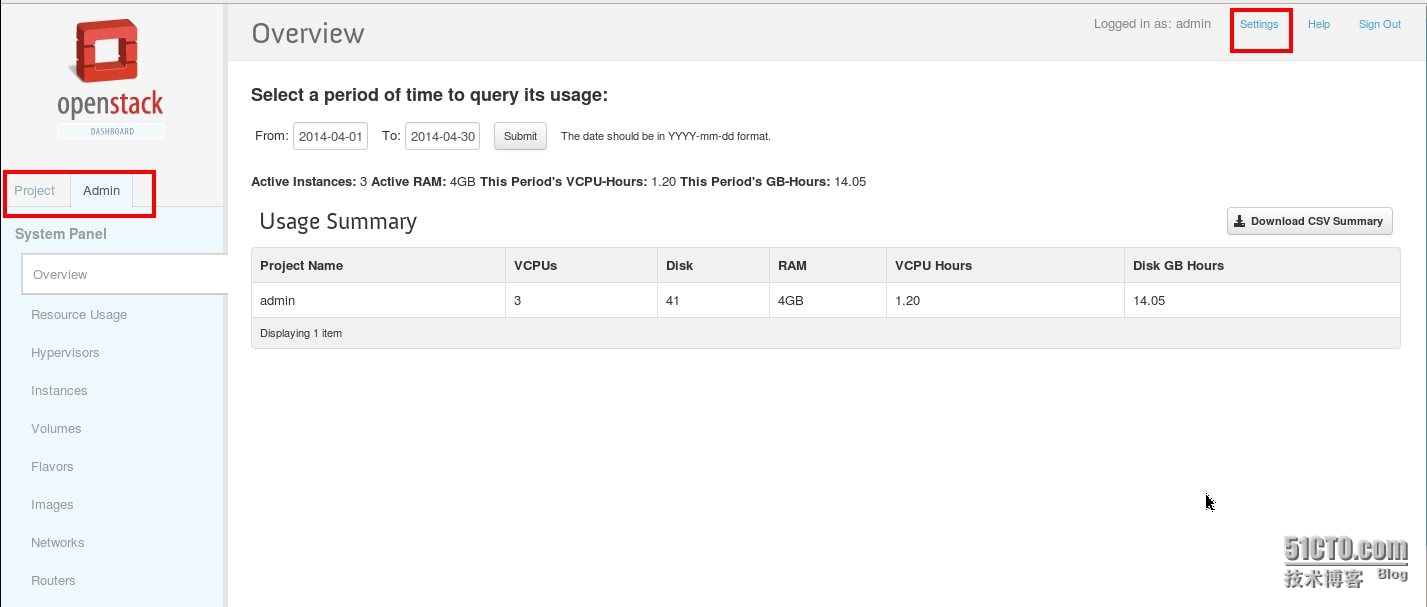
Task: Click the 14.05 Disk GB Hours cell
Action: pyautogui.click(x=1262, y=300)
